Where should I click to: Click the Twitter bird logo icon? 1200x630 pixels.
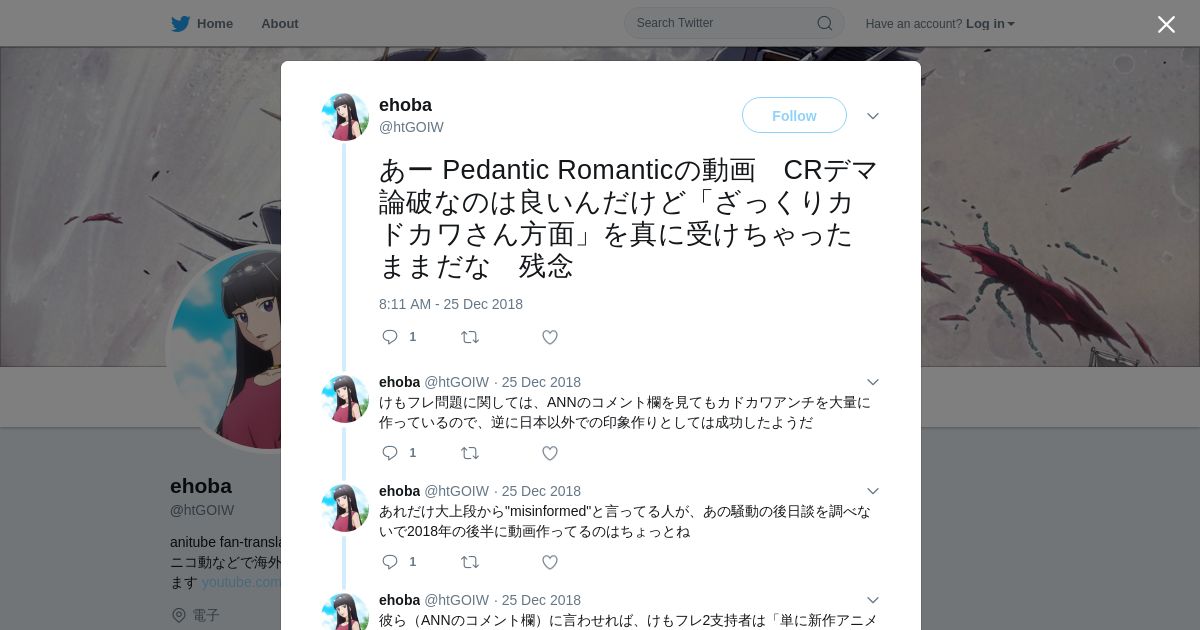pyautogui.click(x=180, y=24)
